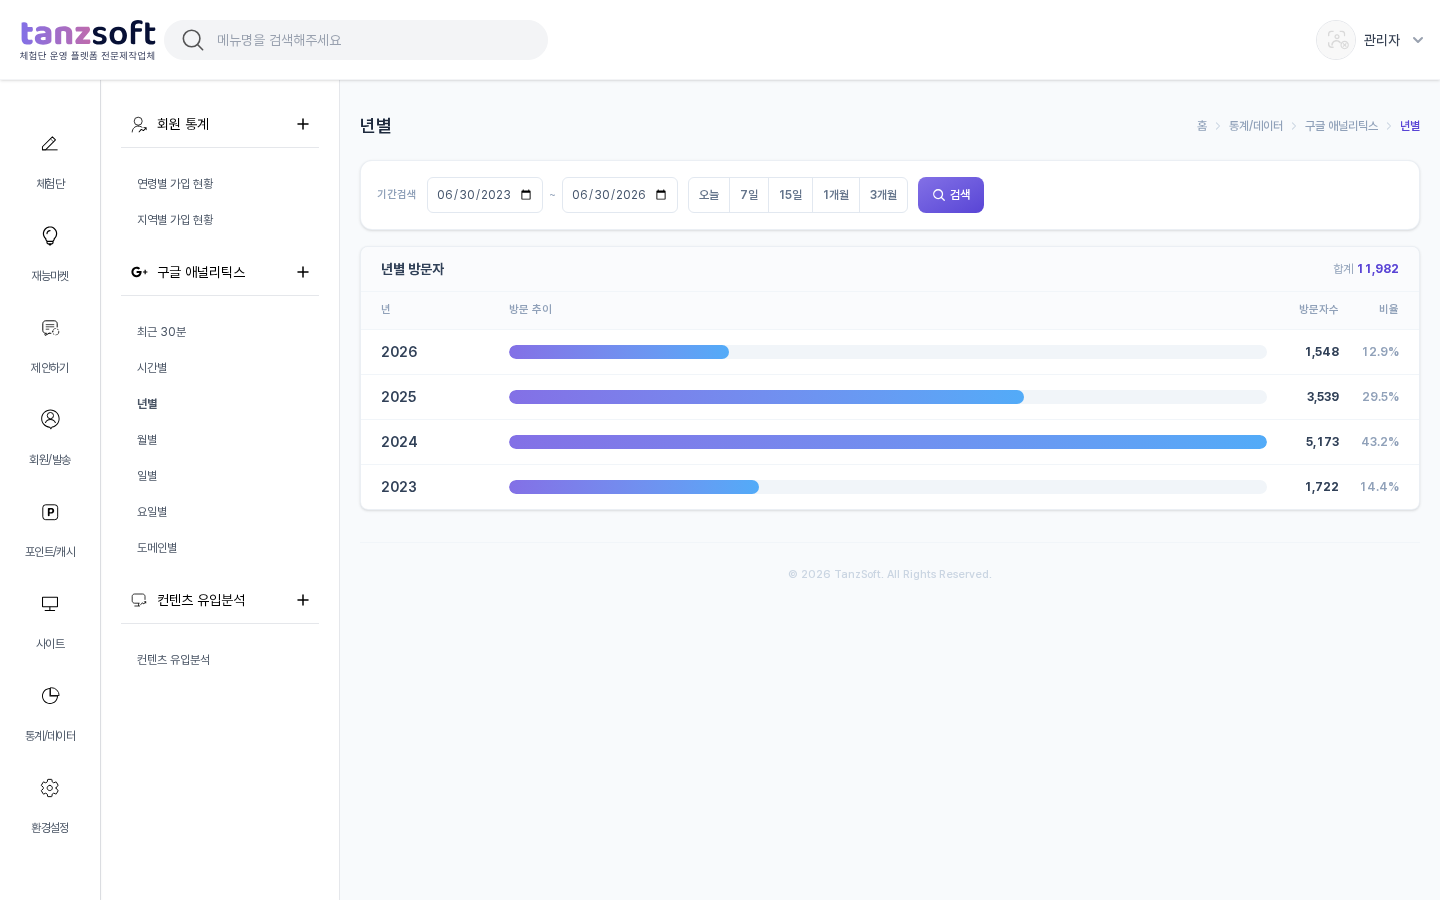Open the 월별 menu item
1440x900 pixels.
pos(147,440)
